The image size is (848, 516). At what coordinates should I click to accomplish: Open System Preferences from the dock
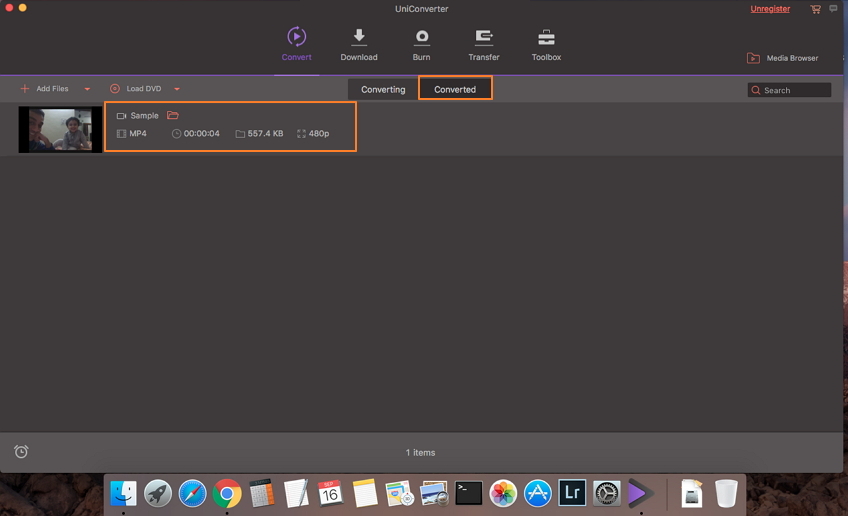607,493
